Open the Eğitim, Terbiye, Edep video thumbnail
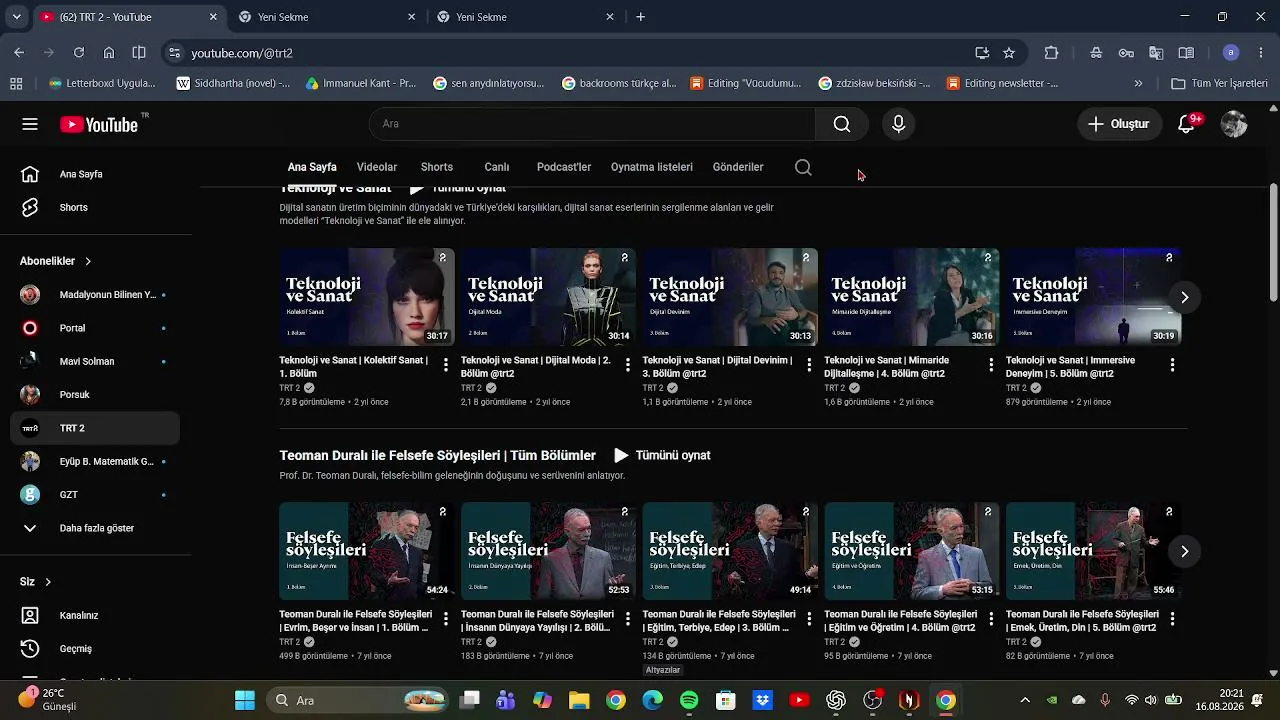 (x=730, y=551)
